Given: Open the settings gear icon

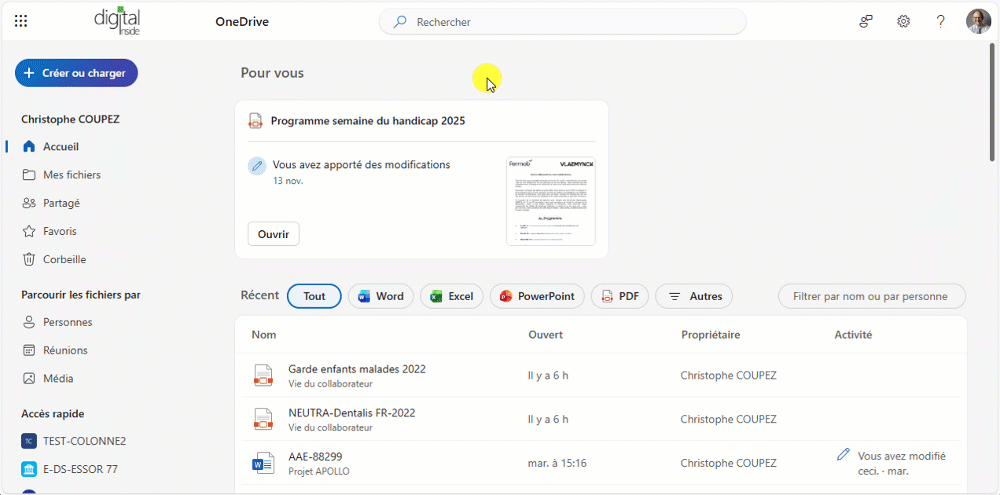Looking at the screenshot, I should coord(903,21).
